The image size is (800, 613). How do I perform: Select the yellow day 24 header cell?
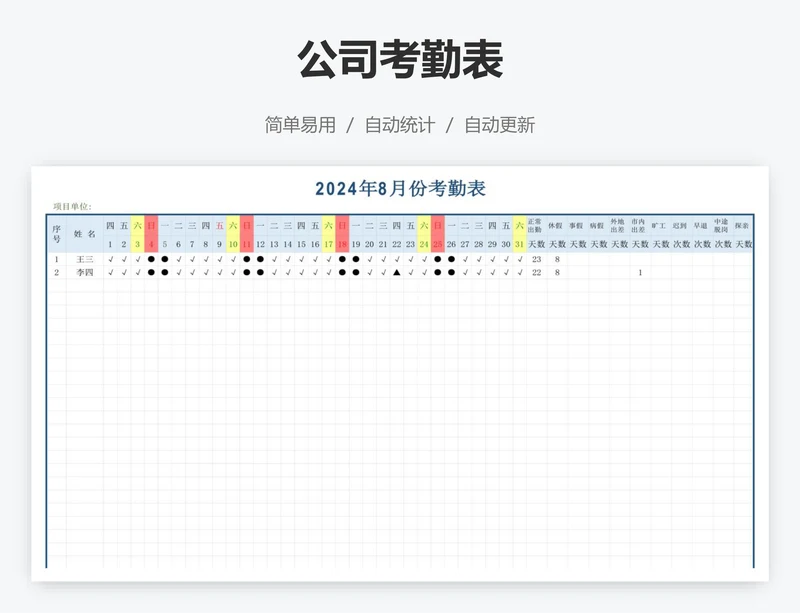pyautogui.click(x=424, y=244)
